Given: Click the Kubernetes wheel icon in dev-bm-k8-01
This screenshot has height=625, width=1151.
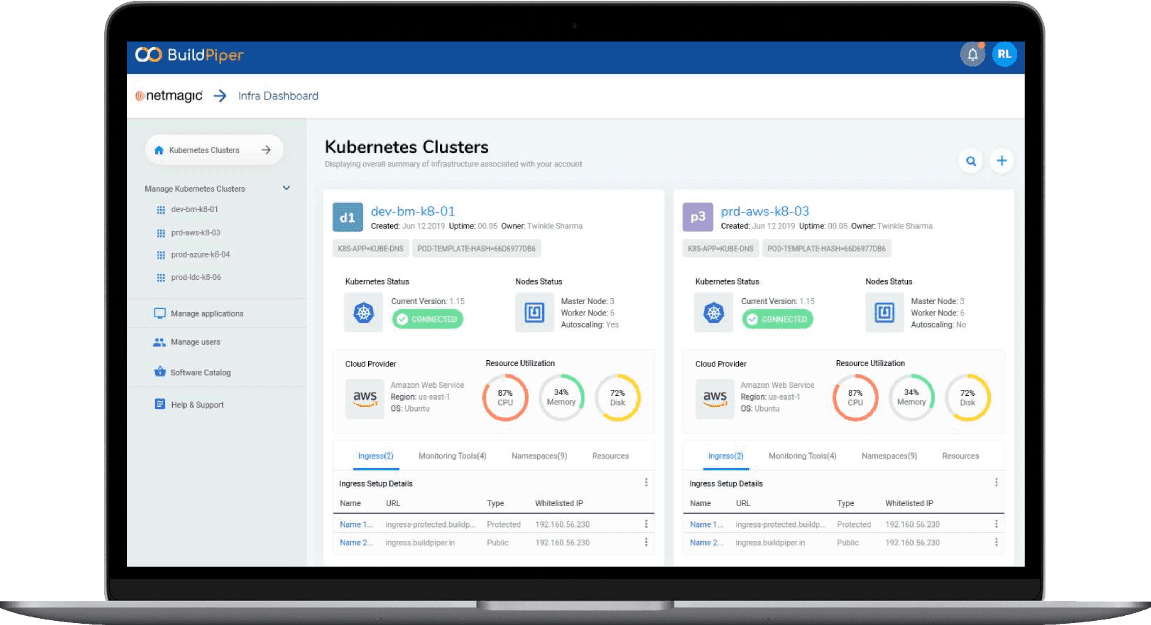Looking at the screenshot, I should point(362,312).
